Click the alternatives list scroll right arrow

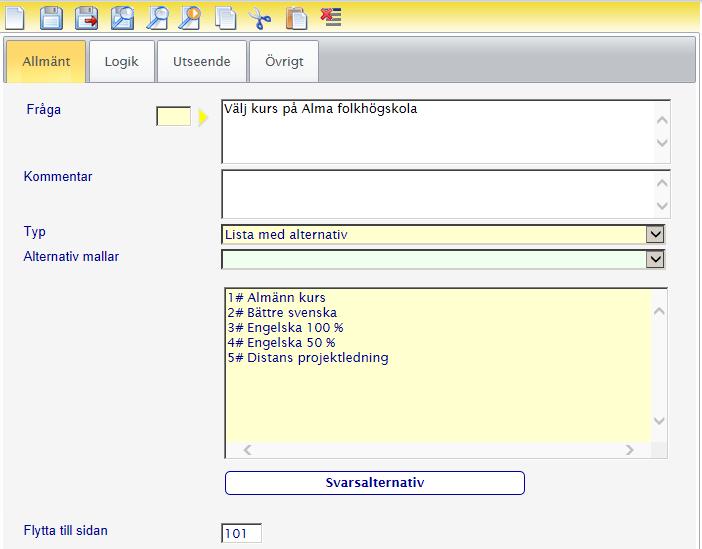pyautogui.click(x=629, y=450)
